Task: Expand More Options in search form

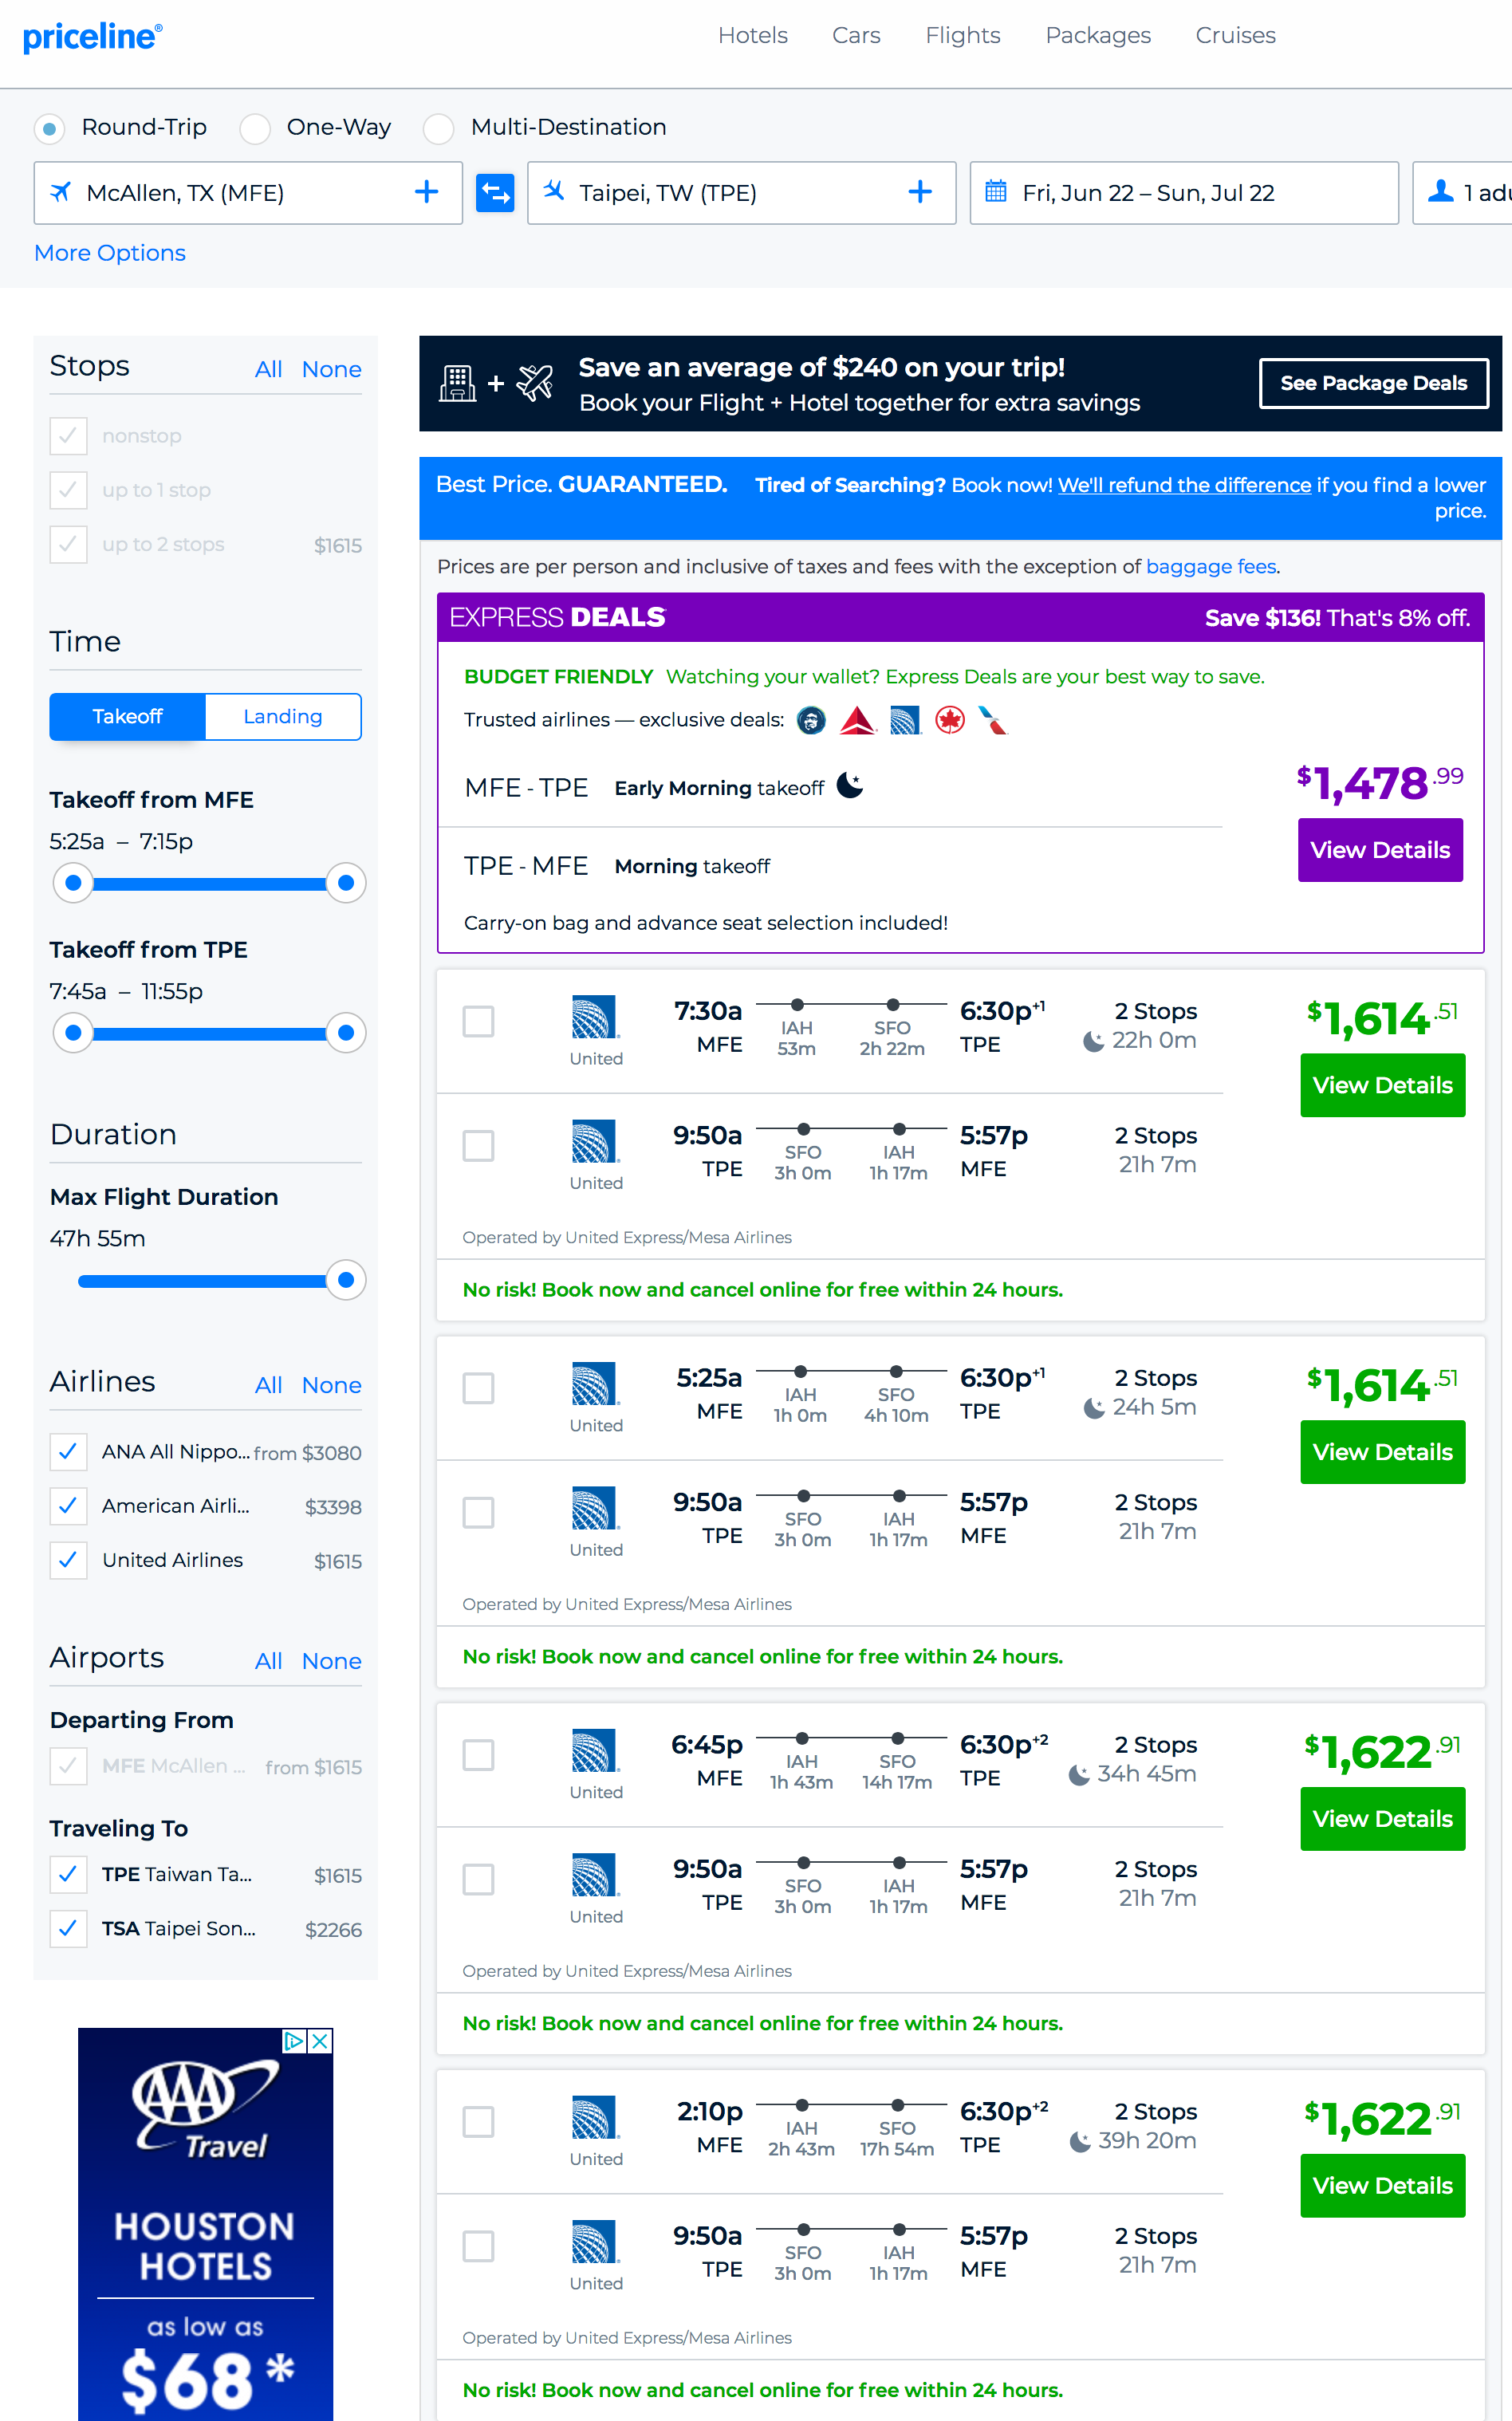Action: pos(110,253)
